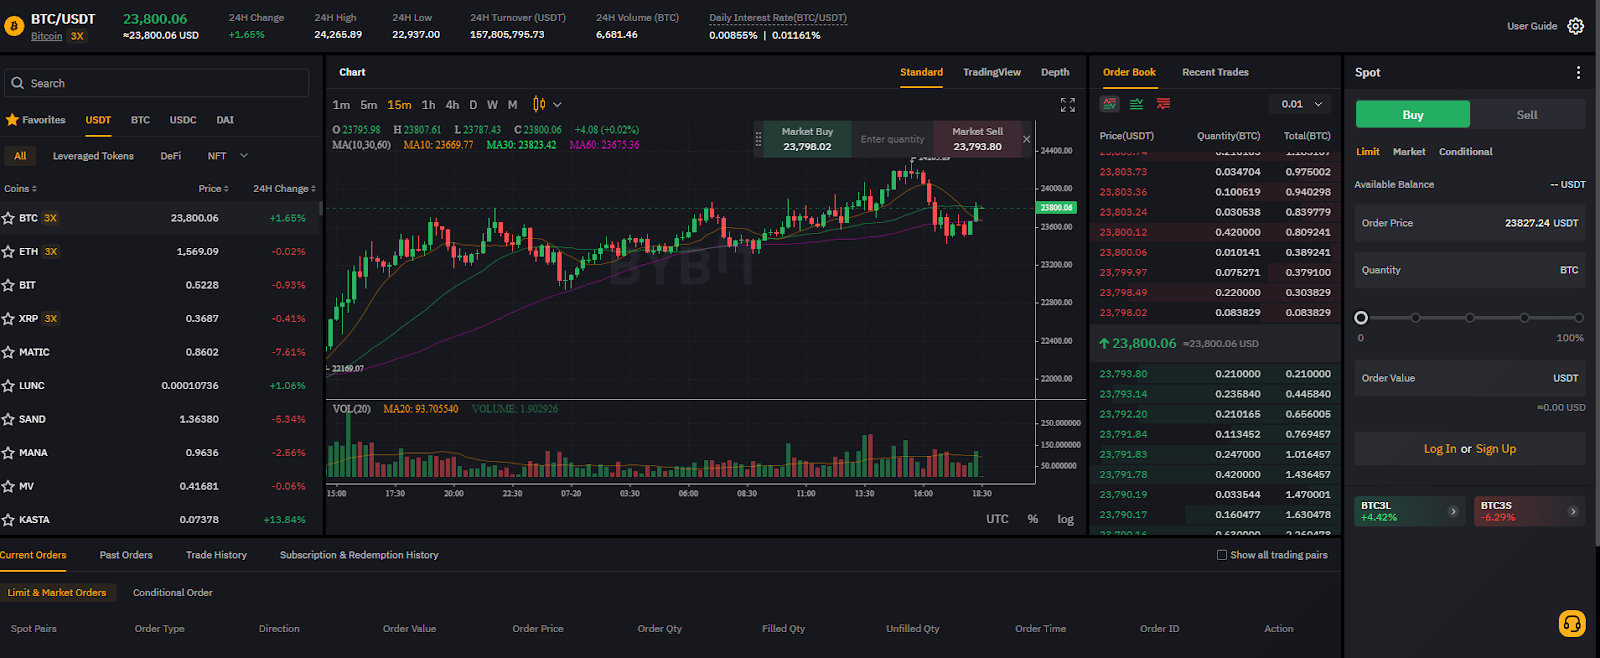Expand the chart fullscreen icon
The image size is (1600, 658).
1068,105
